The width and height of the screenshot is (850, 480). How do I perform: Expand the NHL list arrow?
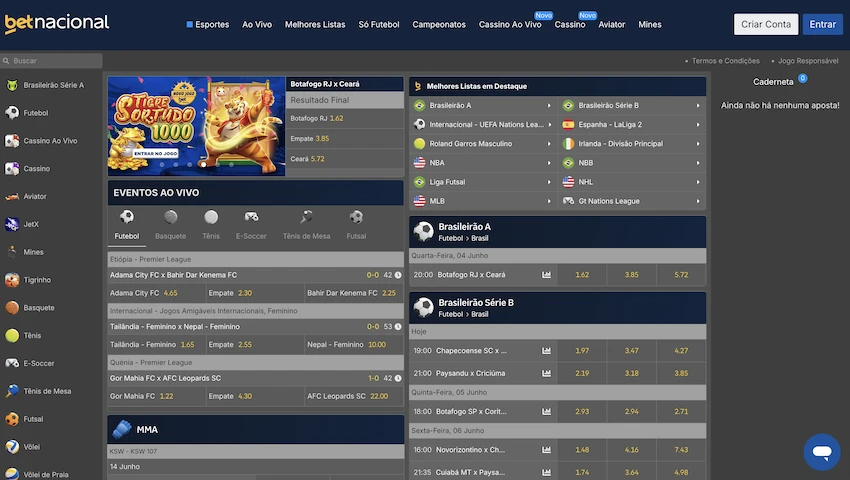tap(698, 182)
